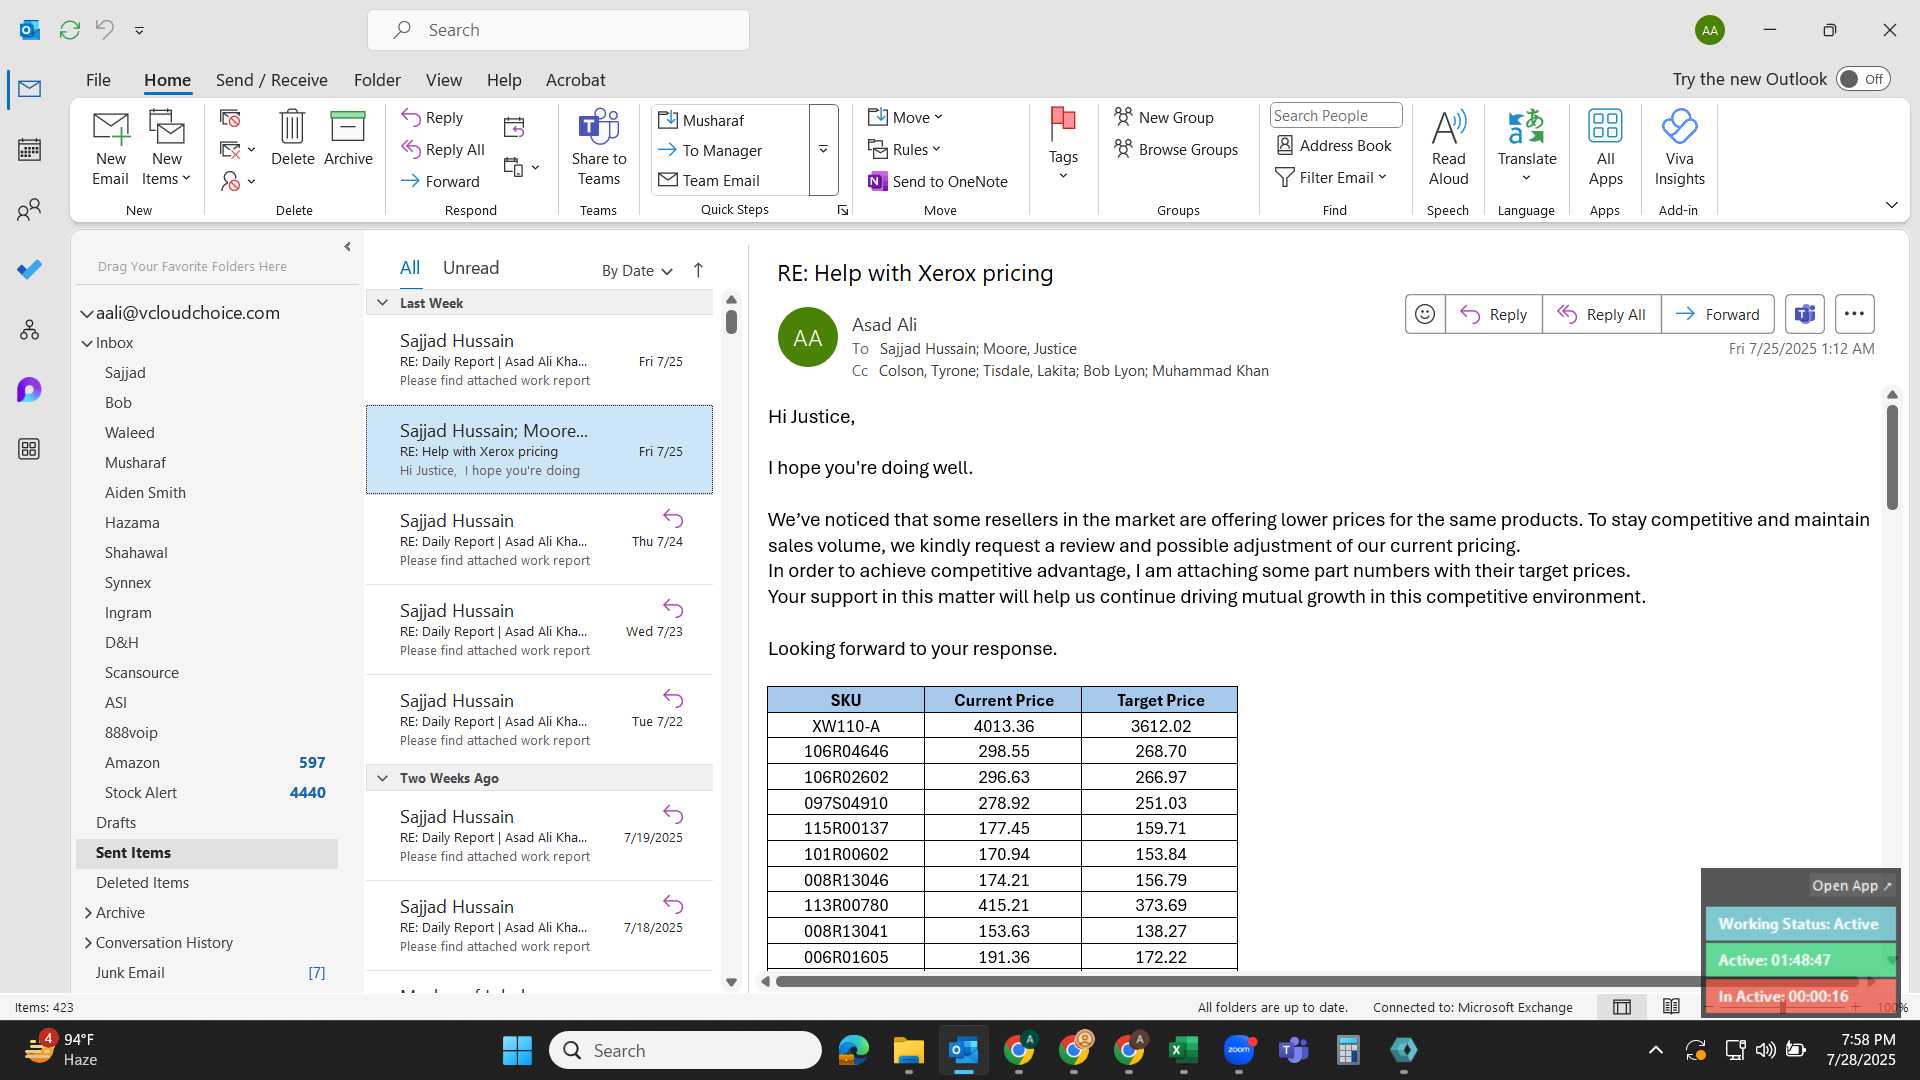Click the Meeting reply icon in Respond group
Viewport: 1920px width, 1080px height.
click(514, 127)
